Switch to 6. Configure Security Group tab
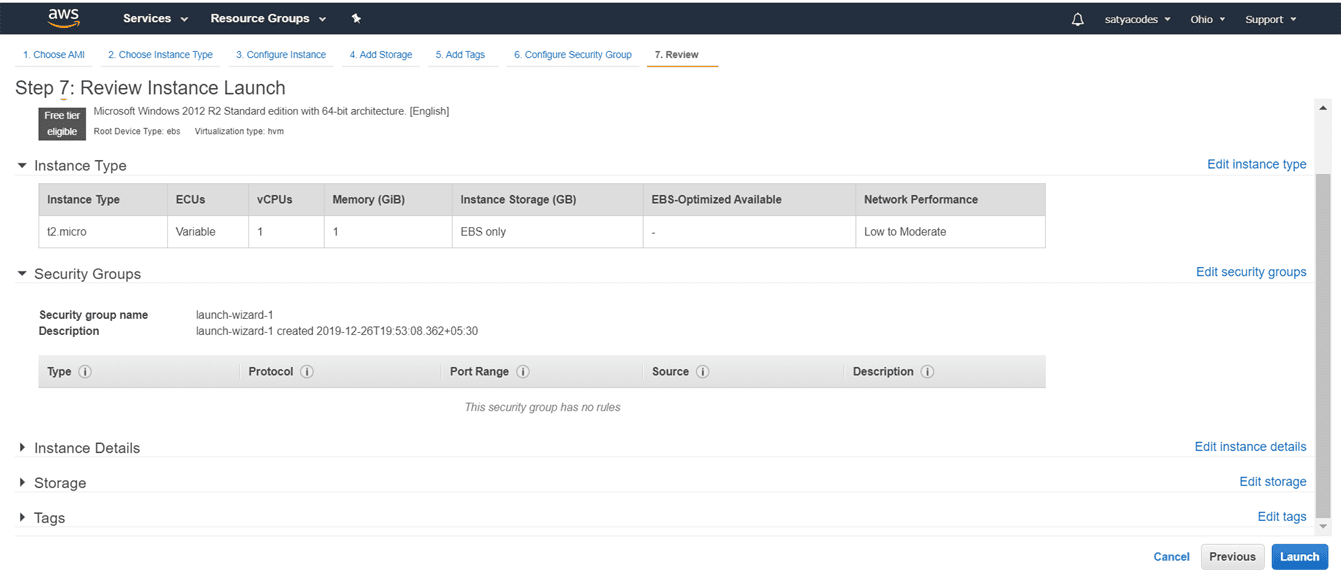Screen dimensions: 1341x581 [x=572, y=55]
